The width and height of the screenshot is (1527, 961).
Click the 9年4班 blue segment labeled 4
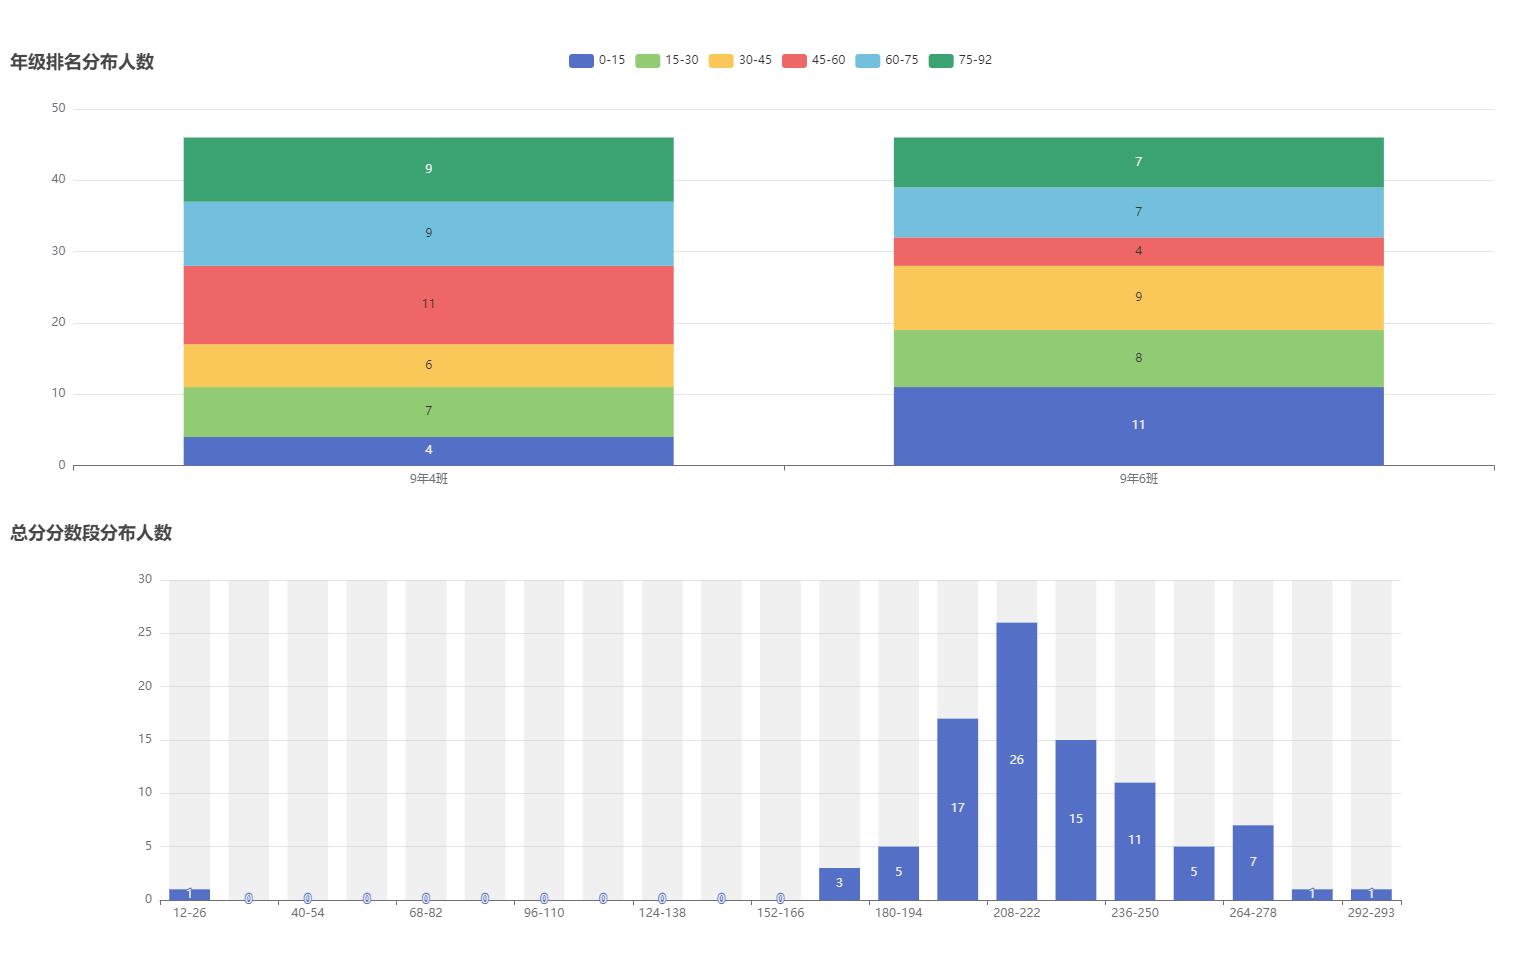tap(428, 451)
